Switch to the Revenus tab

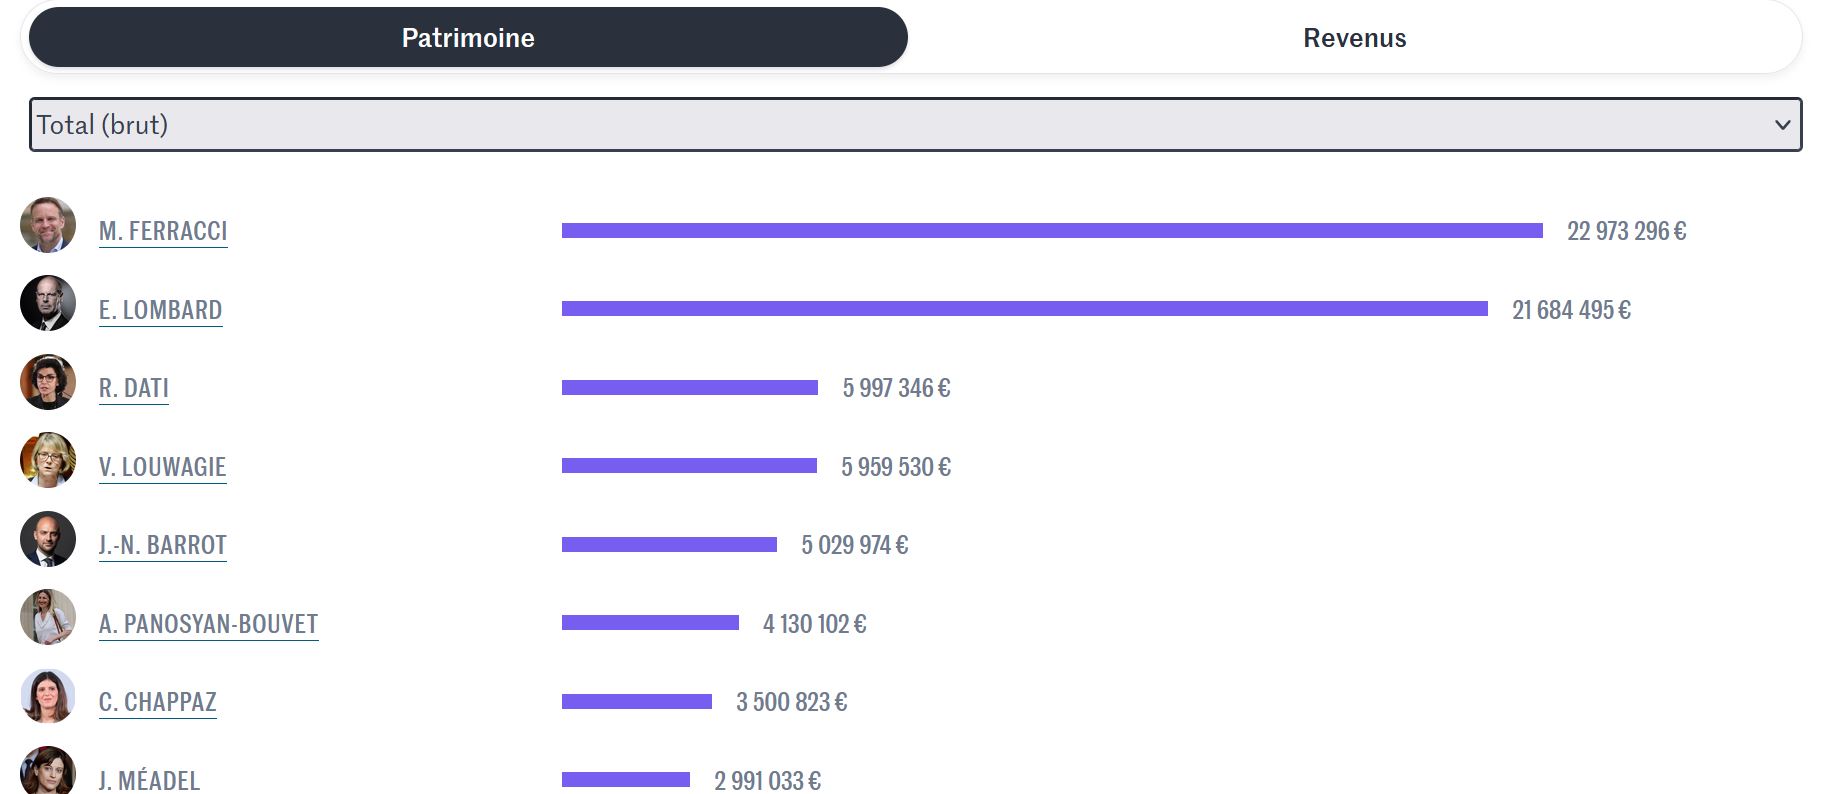click(x=1354, y=38)
